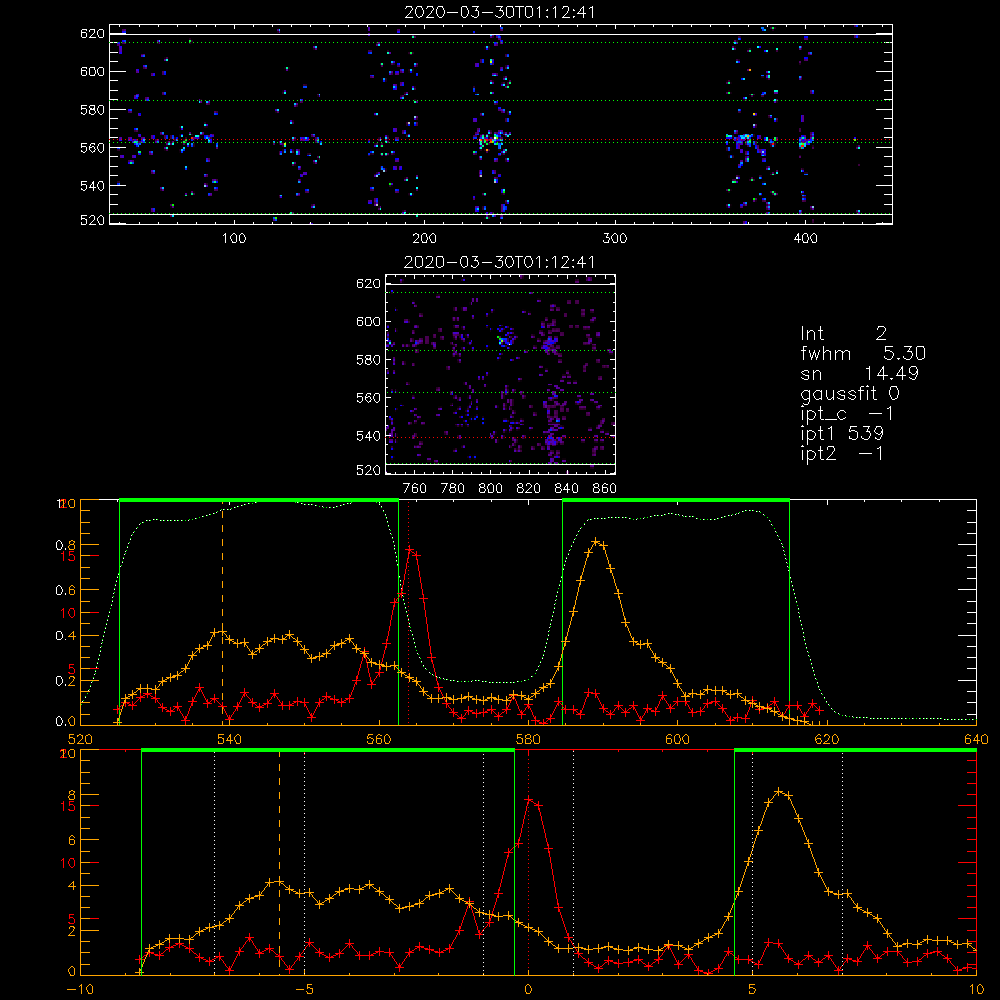Click the red curve peak at 0 in the bottom plot
The image size is (1000, 1000).
(x=529, y=798)
